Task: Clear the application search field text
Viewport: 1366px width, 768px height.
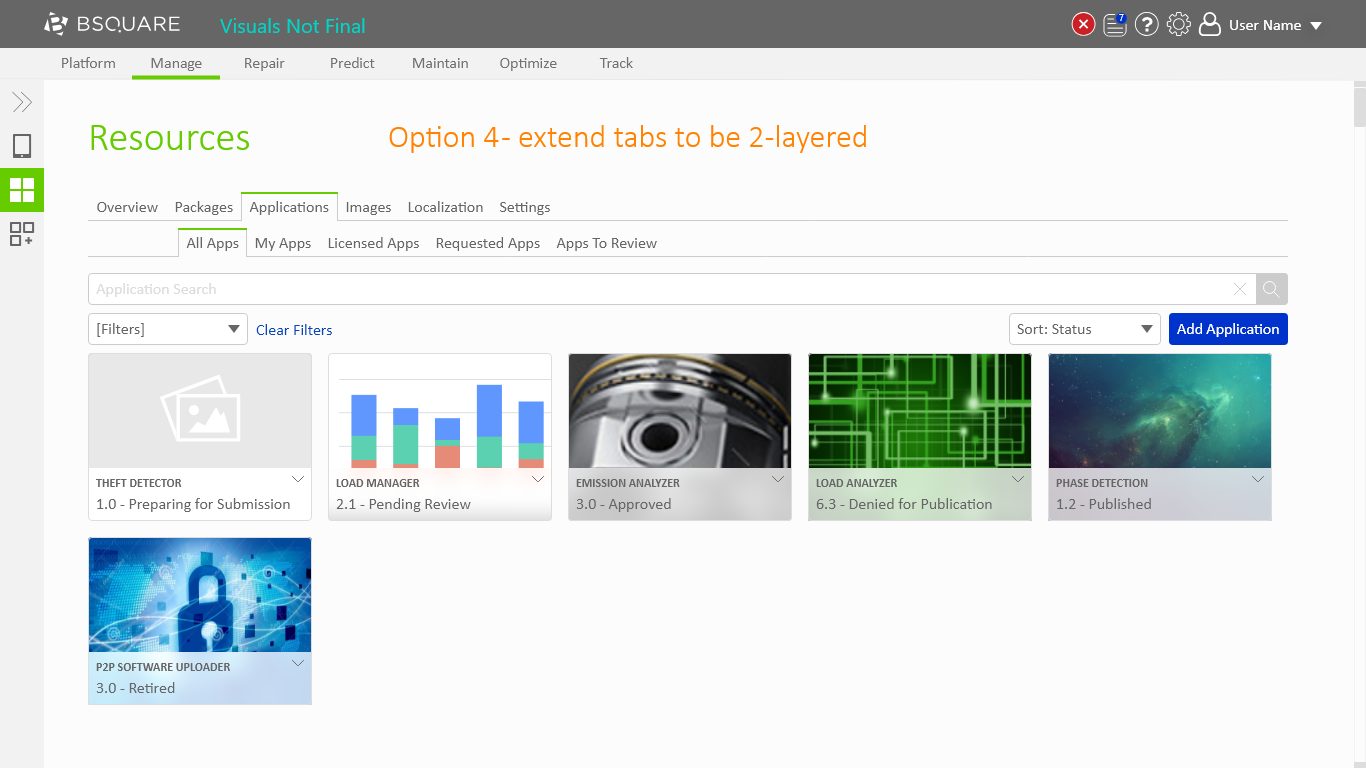Action: point(1240,289)
